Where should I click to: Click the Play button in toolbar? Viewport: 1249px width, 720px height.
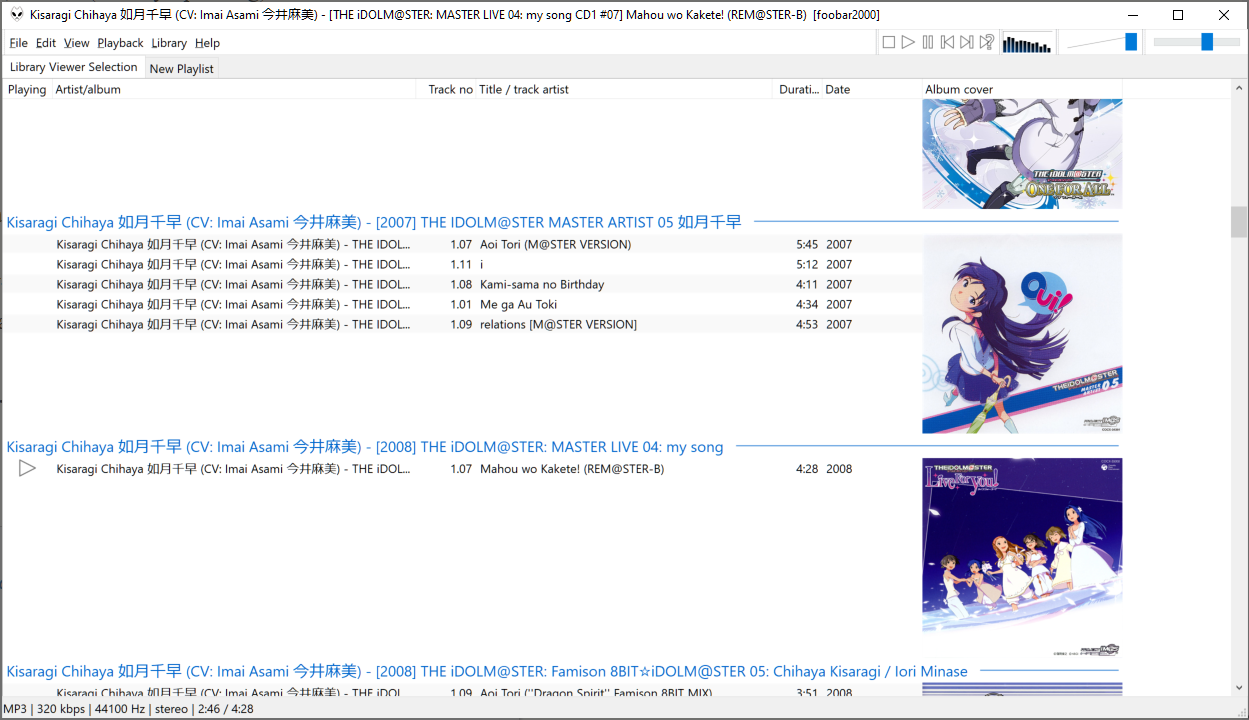[x=908, y=42]
